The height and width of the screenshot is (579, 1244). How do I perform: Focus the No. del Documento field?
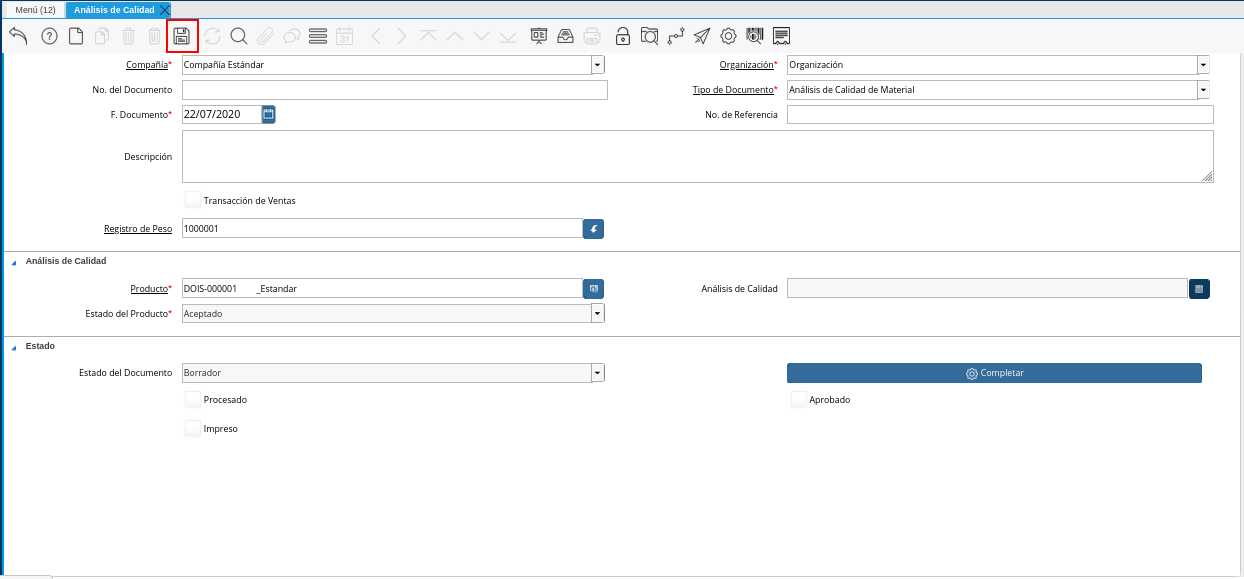(x=395, y=90)
